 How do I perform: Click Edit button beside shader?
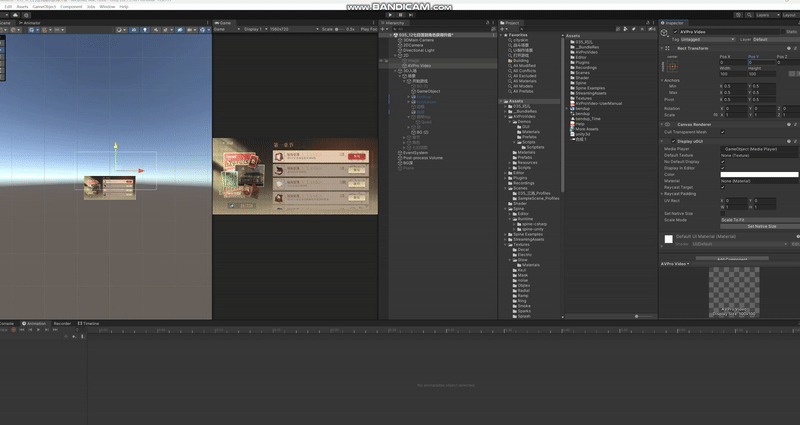[795, 244]
